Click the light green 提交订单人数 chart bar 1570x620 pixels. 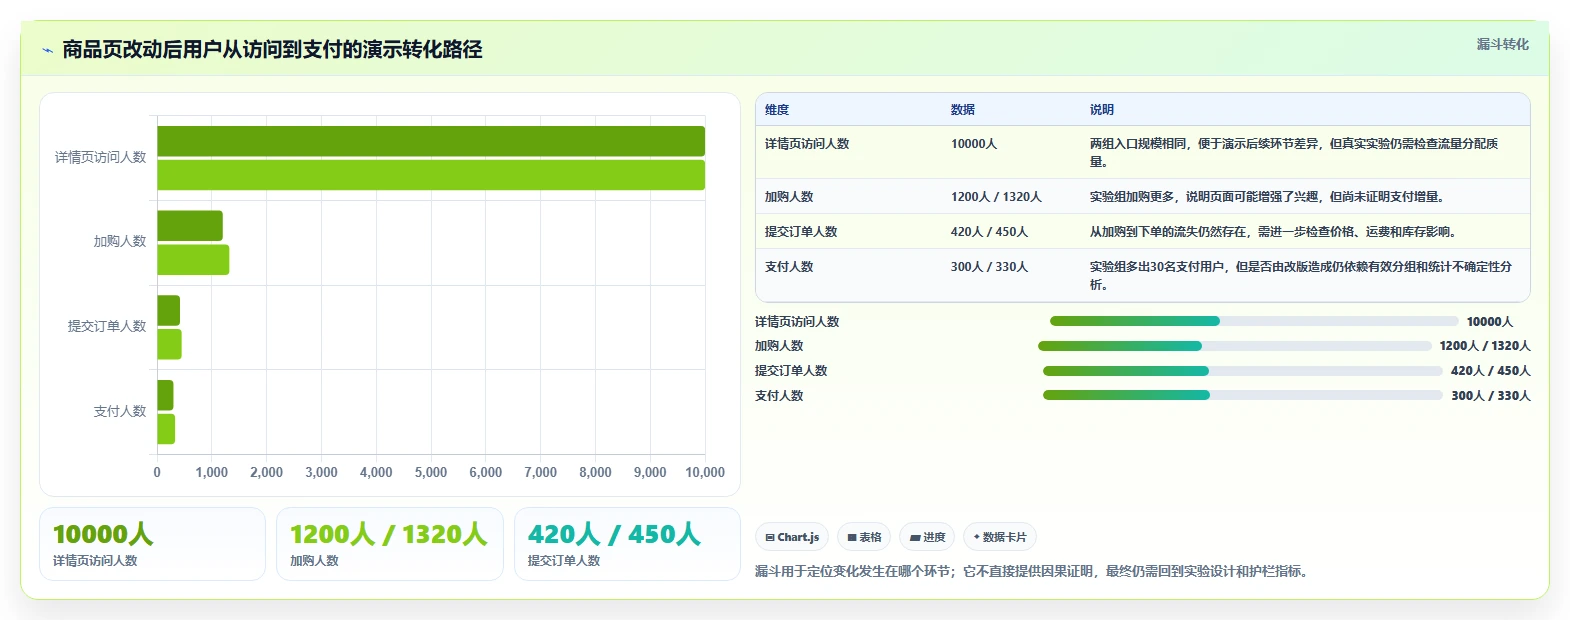169,344
